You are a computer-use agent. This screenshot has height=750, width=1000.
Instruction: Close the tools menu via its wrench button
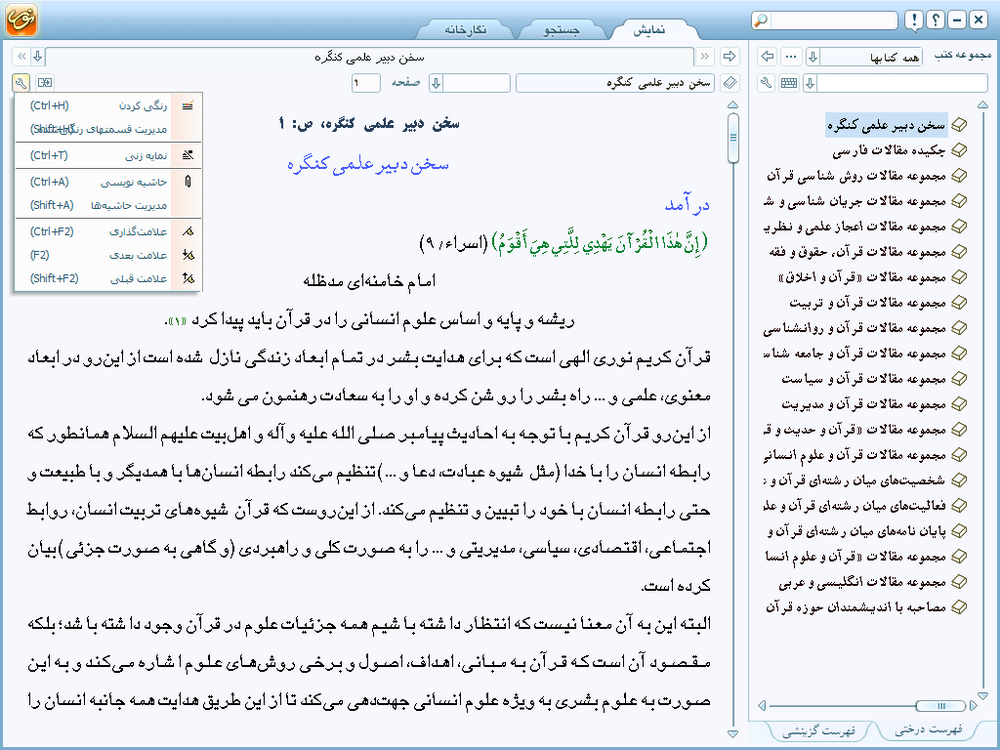(x=20, y=82)
